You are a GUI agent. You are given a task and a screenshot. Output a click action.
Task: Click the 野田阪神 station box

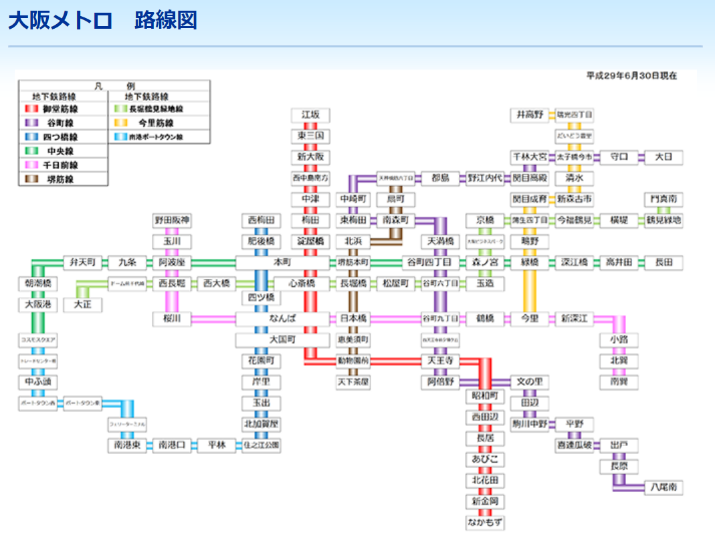click(172, 220)
